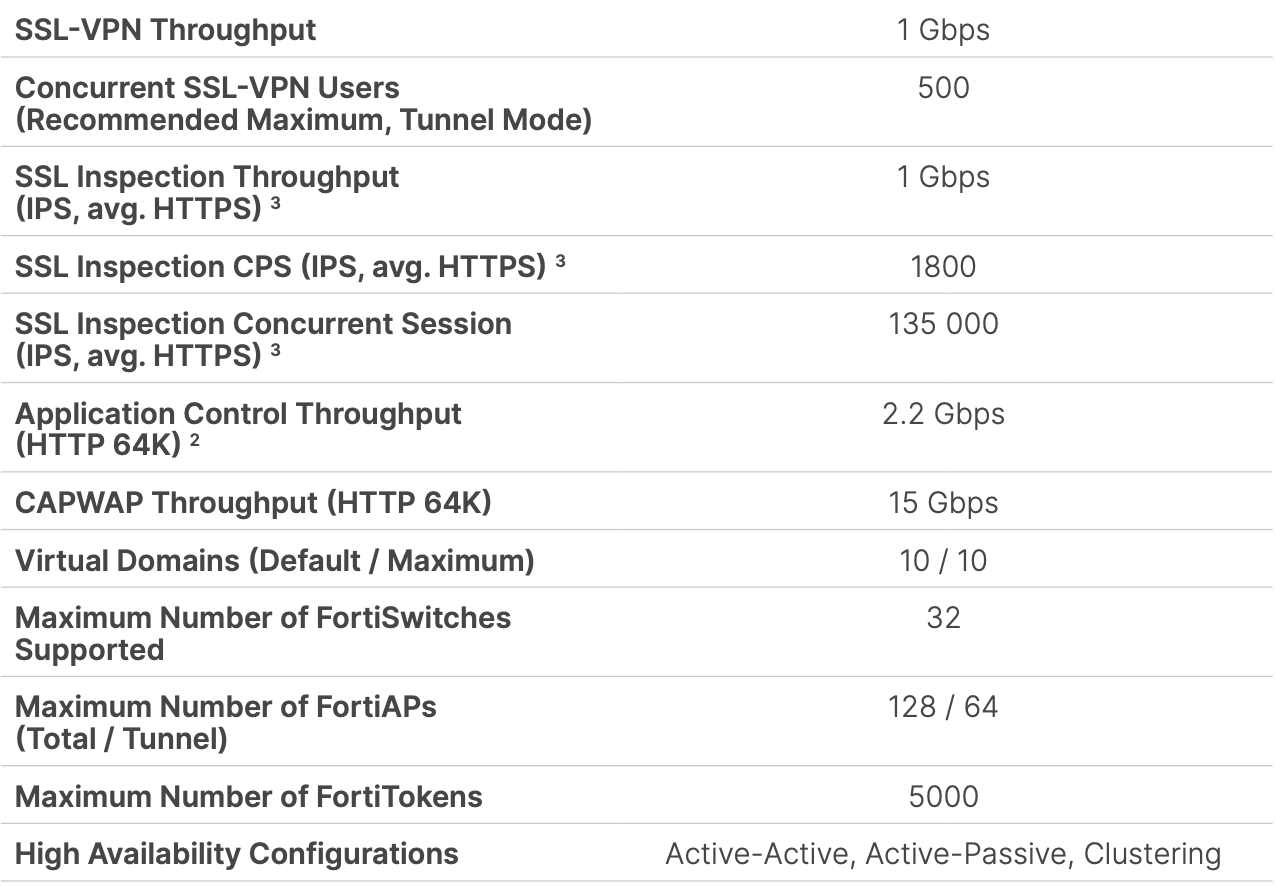
Task: Select the 2.2 Gbps value
Action: pos(943,413)
